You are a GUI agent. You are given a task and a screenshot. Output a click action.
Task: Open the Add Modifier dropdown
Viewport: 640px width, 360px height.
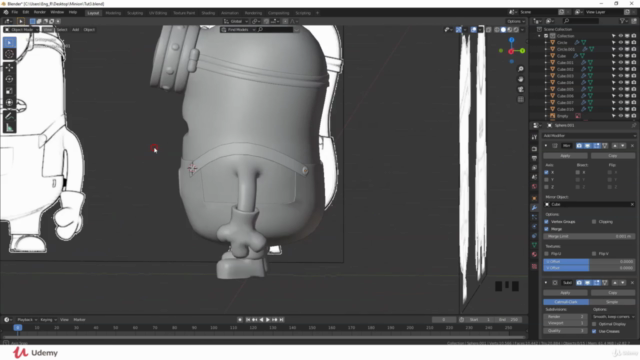click(x=589, y=136)
